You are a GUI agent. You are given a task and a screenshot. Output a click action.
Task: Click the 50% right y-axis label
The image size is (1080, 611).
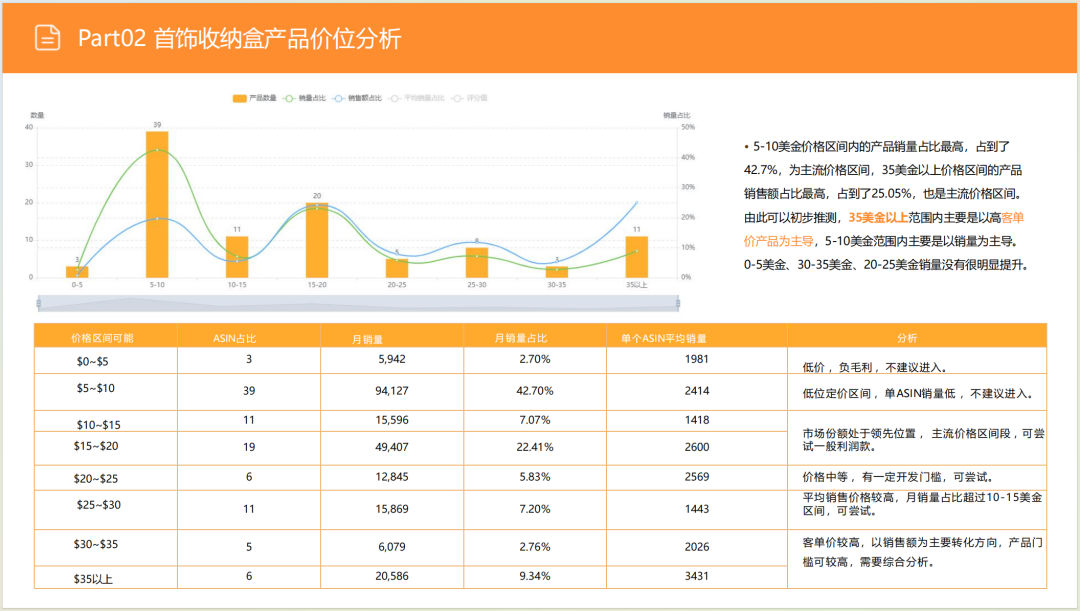pyautogui.click(x=687, y=127)
